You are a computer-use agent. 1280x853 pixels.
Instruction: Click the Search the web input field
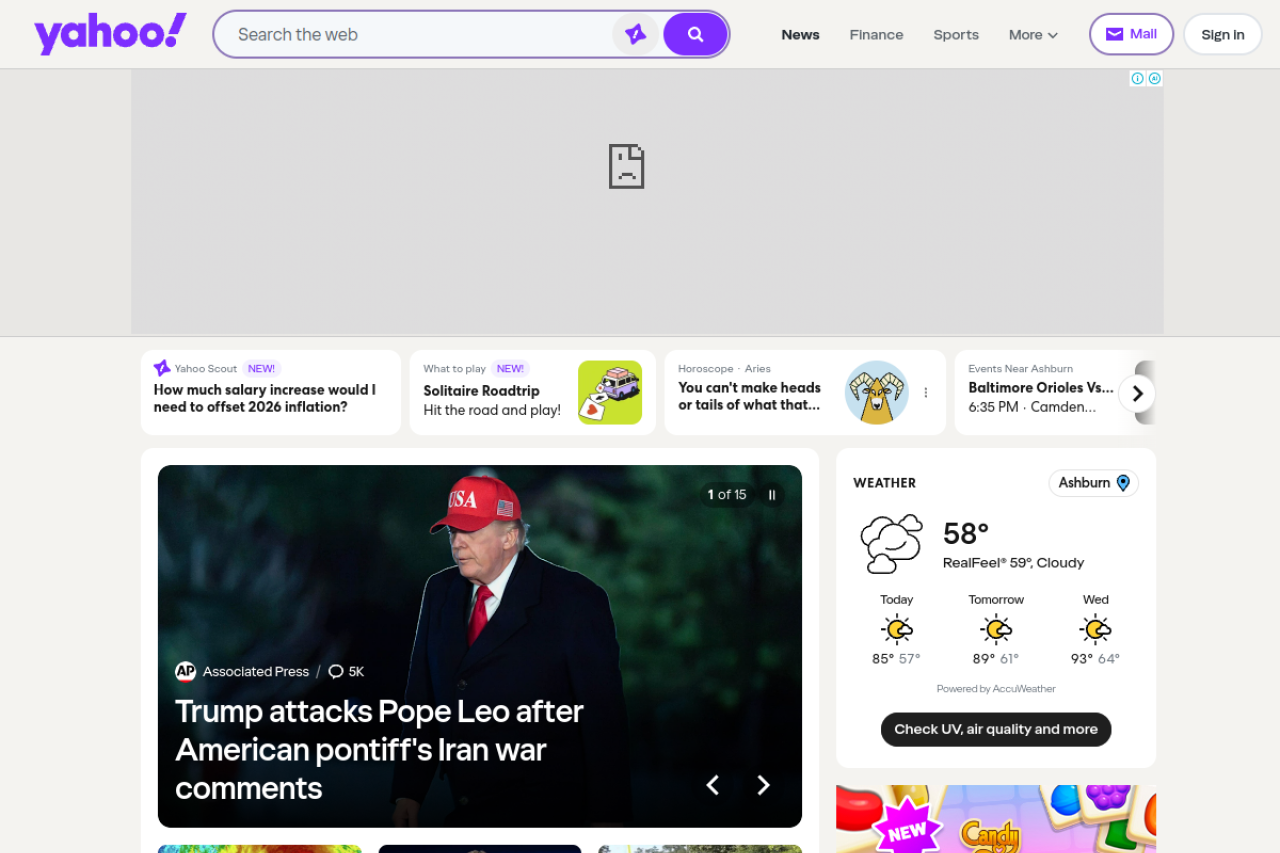coord(420,34)
